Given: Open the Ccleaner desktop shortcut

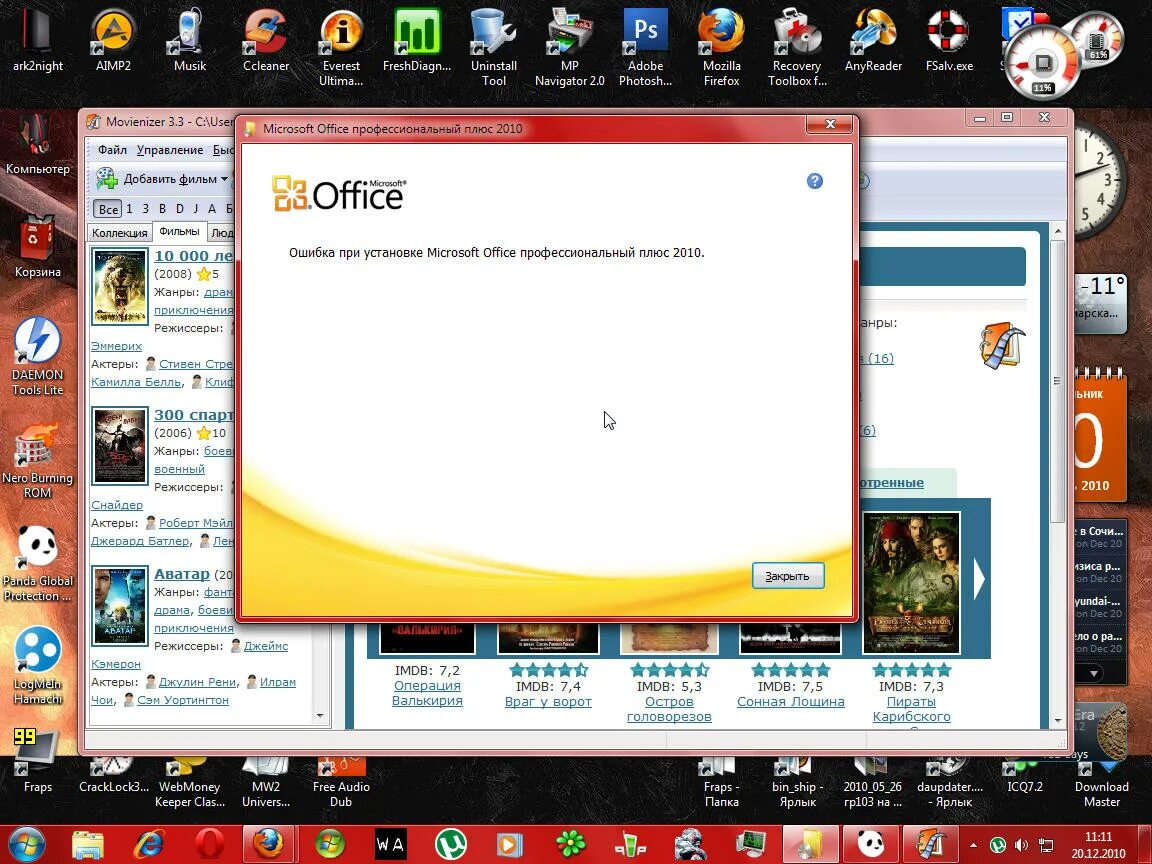Looking at the screenshot, I should [x=266, y=40].
